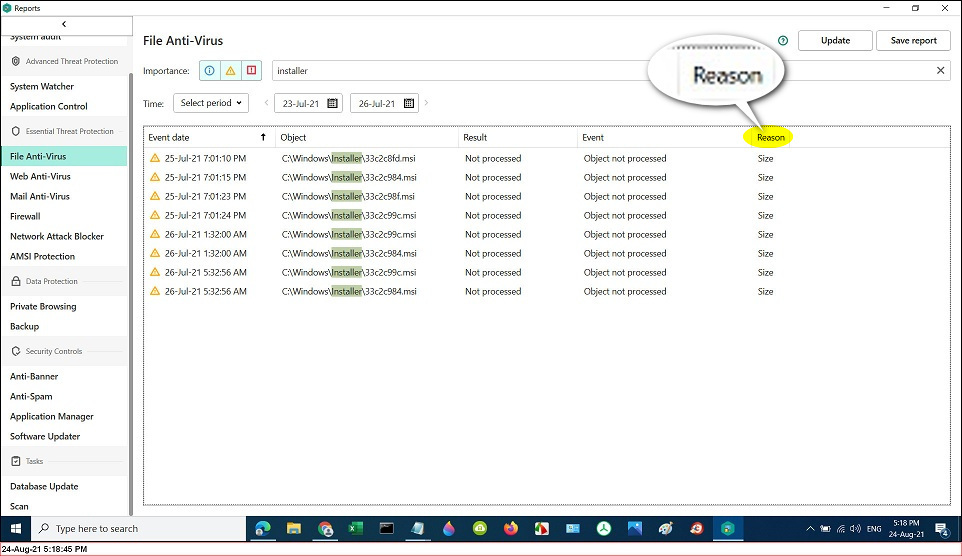The image size is (962, 556).
Task: Open Paint palette app from taskbar
Action: click(x=666, y=528)
